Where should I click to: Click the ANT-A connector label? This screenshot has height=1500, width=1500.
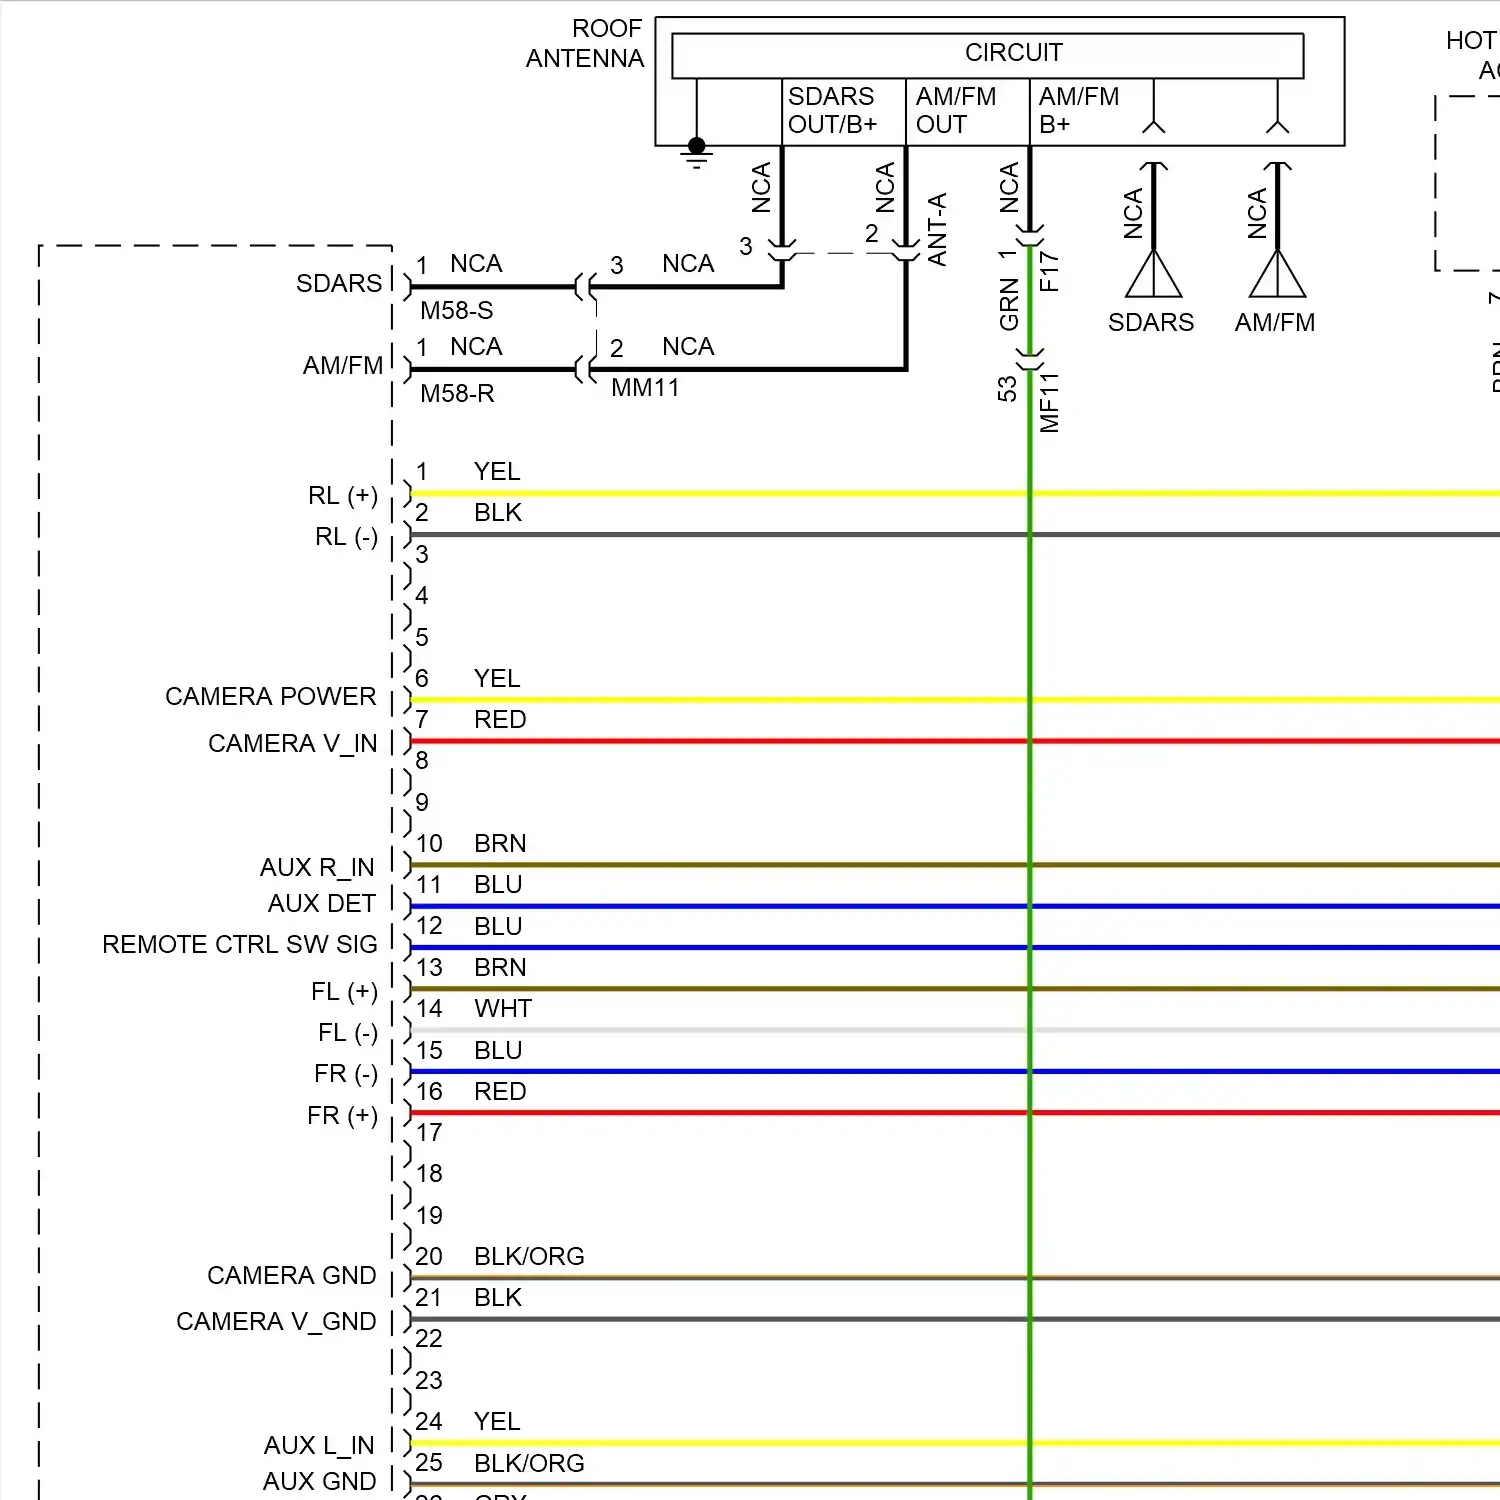937,230
